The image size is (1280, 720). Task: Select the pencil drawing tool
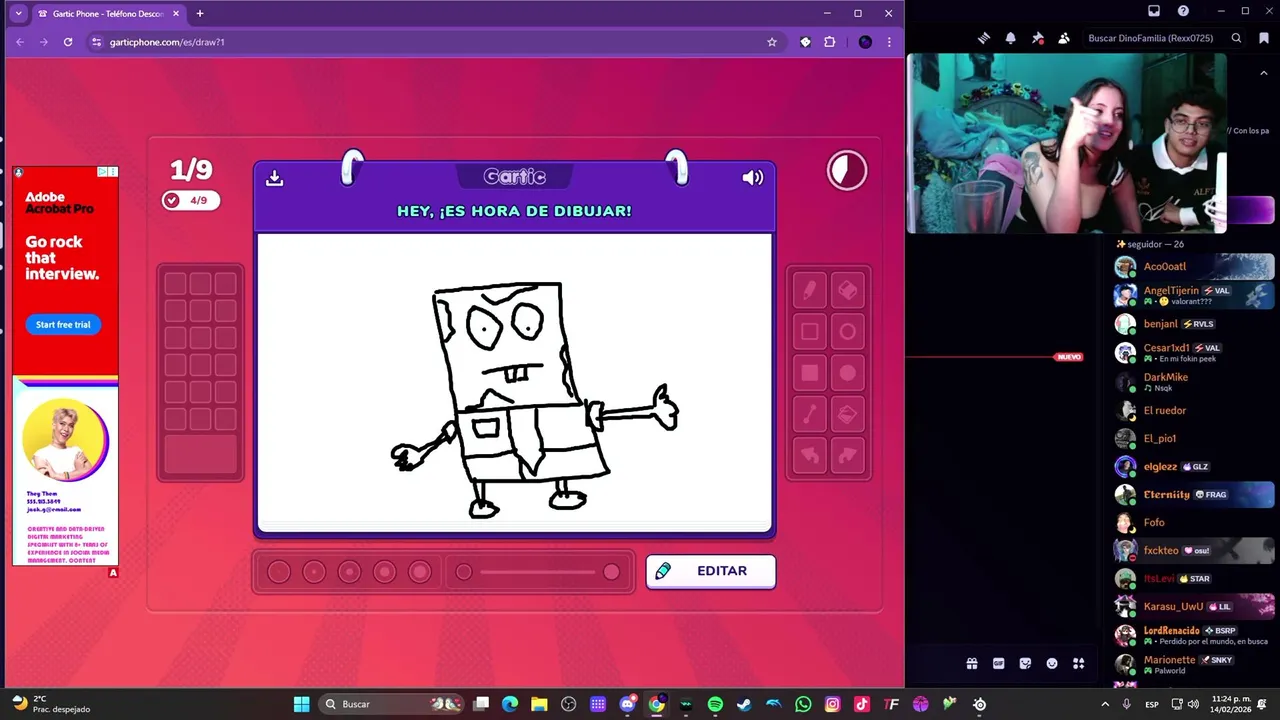point(810,290)
